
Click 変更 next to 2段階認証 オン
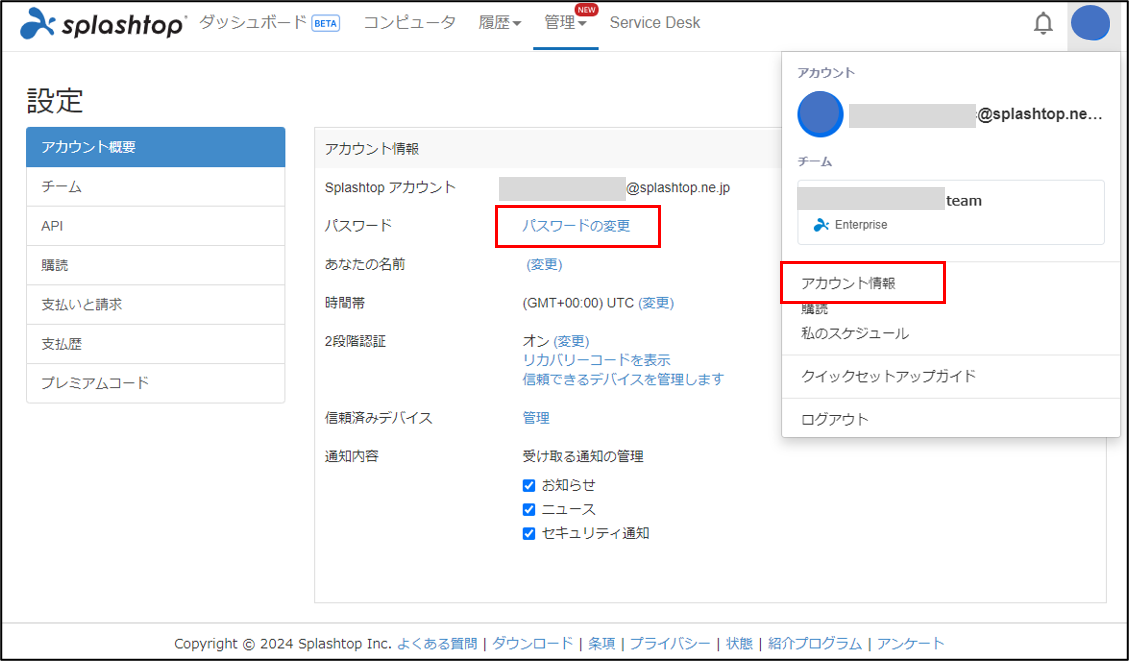(x=571, y=341)
